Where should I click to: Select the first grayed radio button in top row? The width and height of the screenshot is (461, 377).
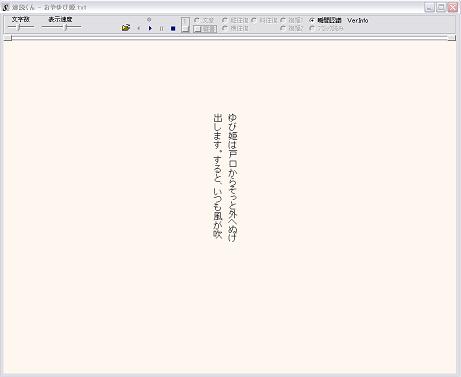coord(197,20)
